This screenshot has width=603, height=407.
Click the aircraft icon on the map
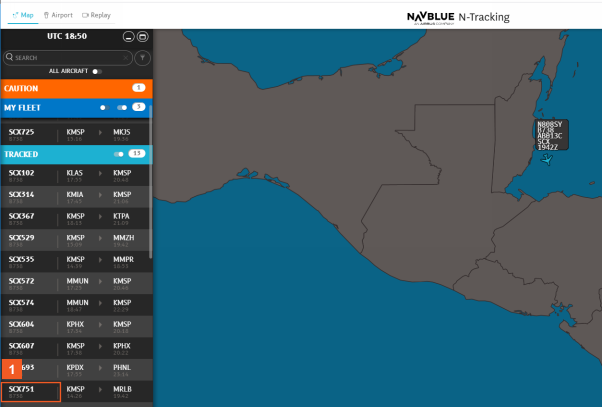[546, 158]
